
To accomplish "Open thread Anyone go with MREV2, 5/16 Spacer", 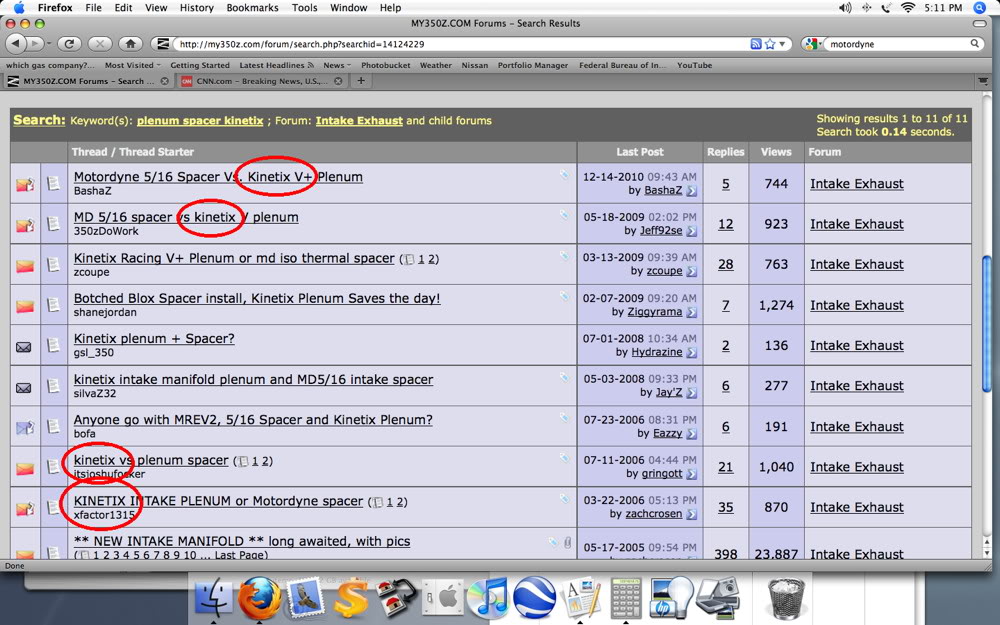I will point(253,420).
